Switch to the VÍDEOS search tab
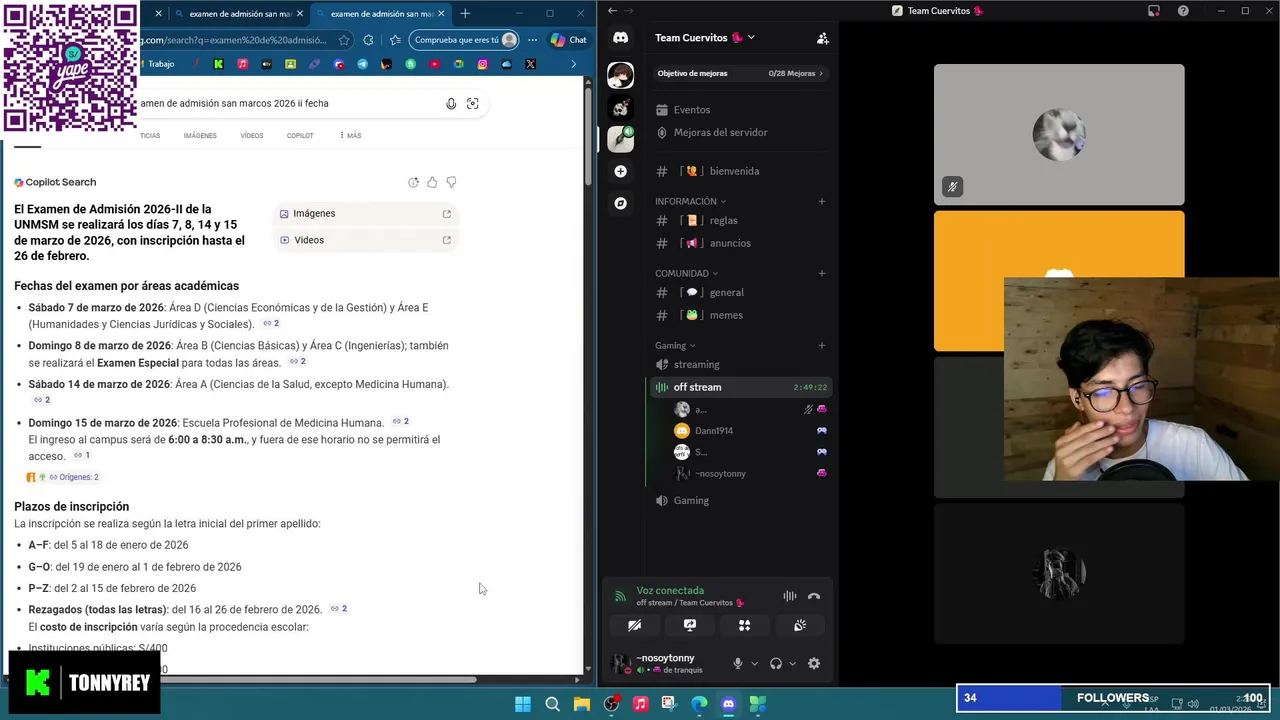This screenshot has height=720, width=1280. 252,135
